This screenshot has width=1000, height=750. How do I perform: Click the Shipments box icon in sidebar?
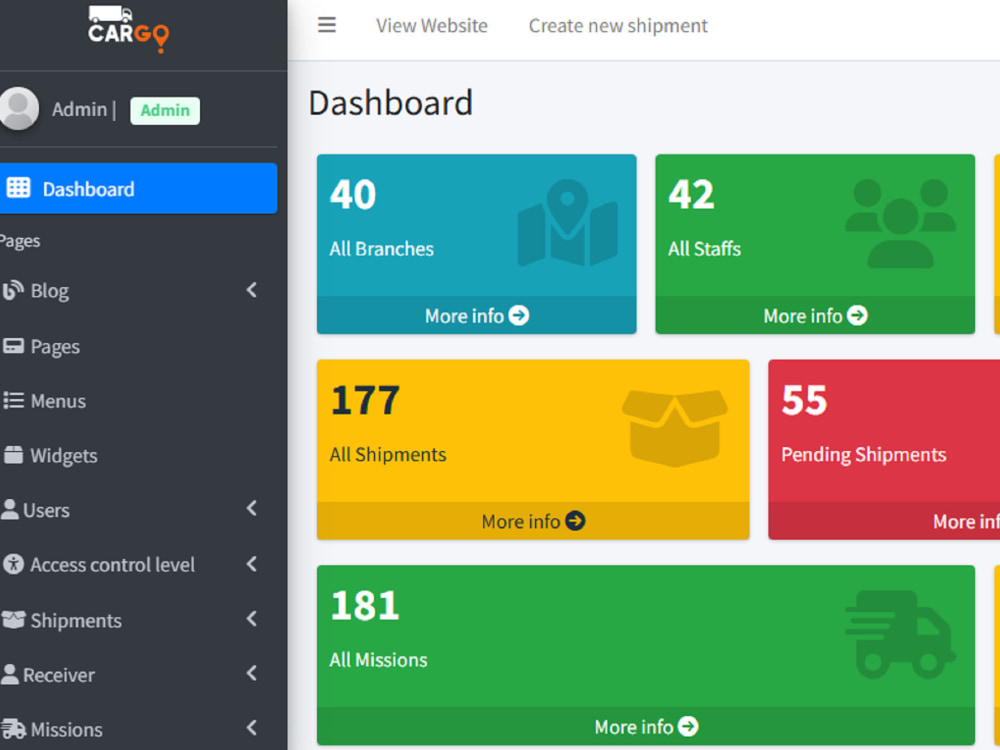coord(13,619)
